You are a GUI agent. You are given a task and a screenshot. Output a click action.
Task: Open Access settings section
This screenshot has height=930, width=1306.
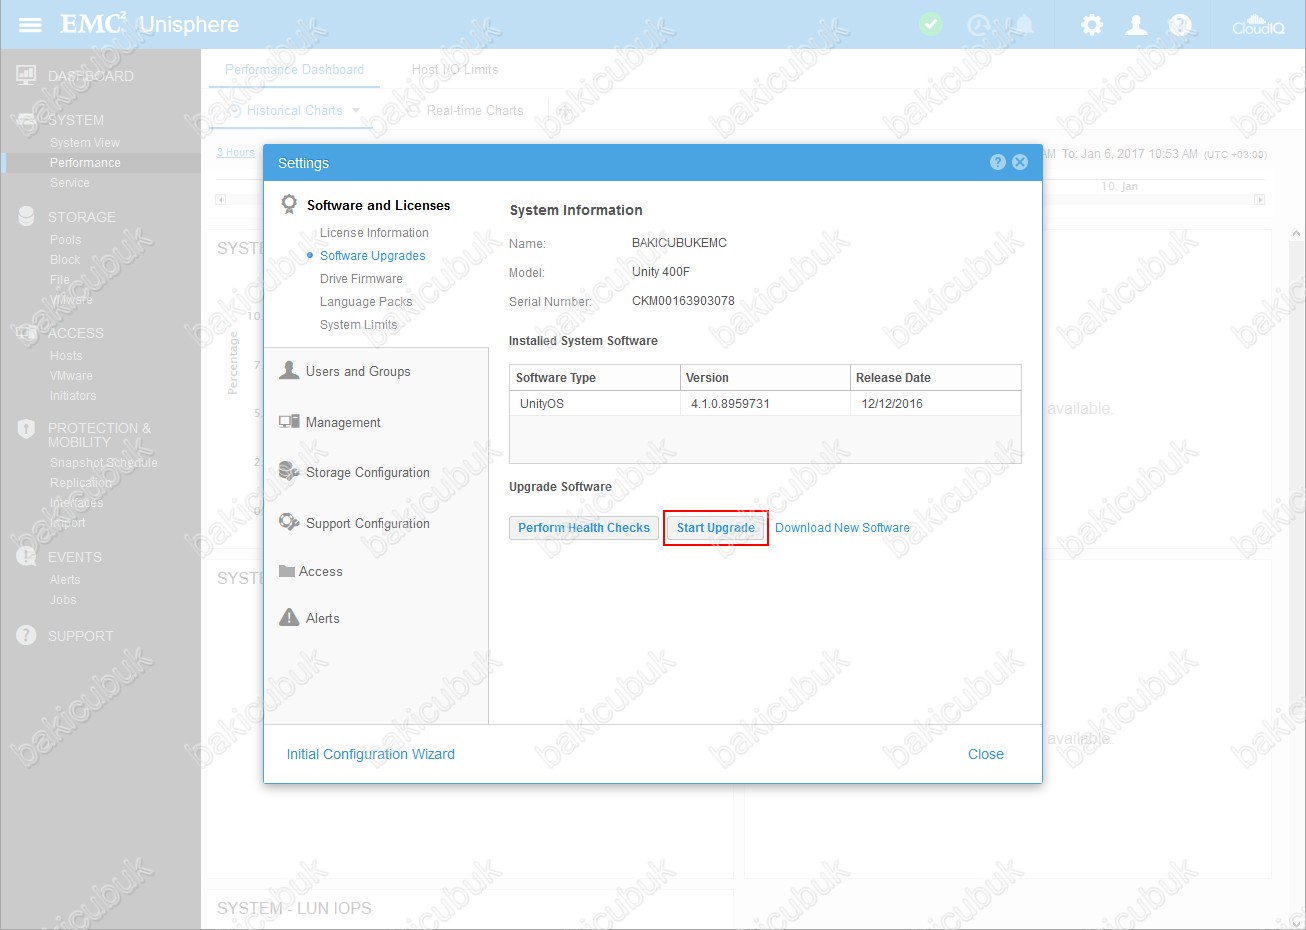[320, 571]
